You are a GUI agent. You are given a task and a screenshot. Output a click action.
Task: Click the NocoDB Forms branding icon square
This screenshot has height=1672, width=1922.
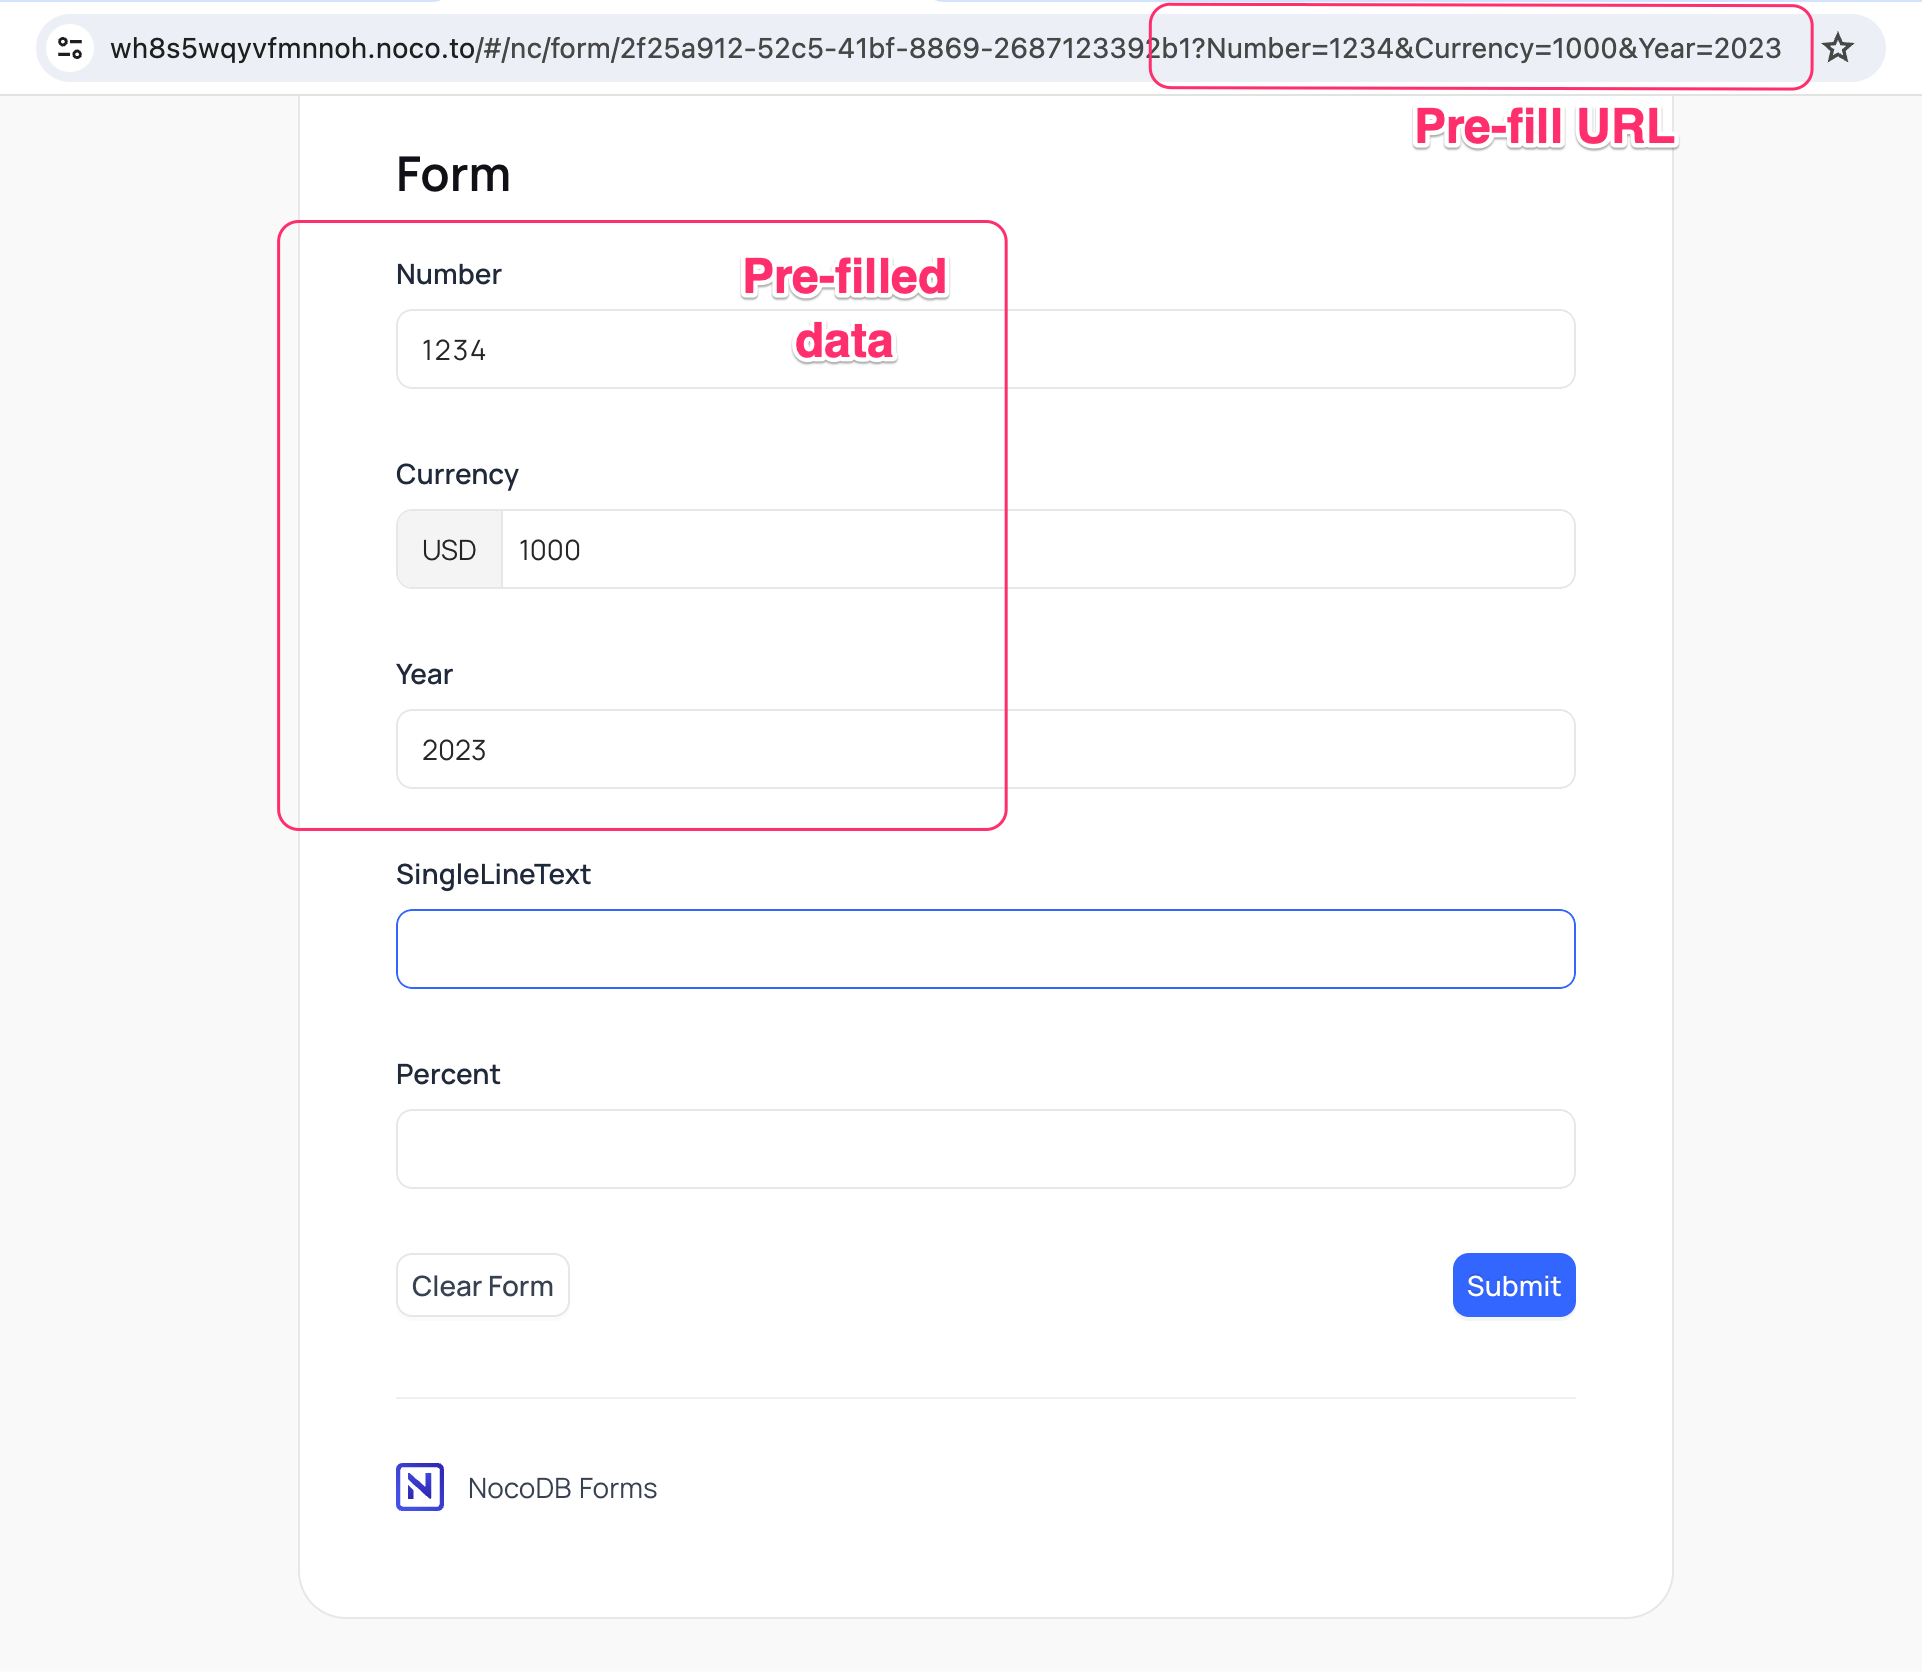419,1487
